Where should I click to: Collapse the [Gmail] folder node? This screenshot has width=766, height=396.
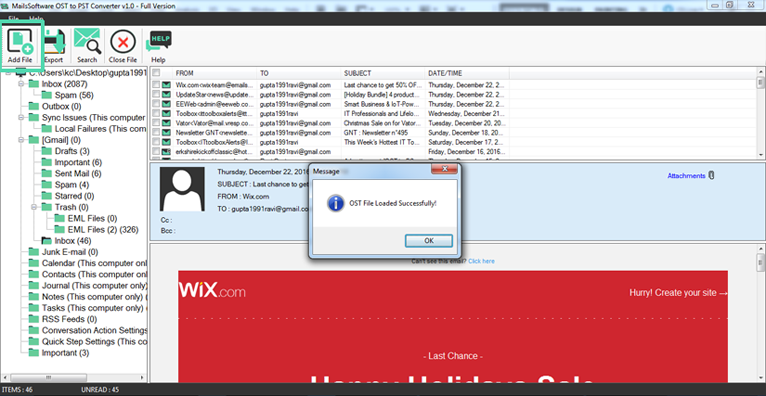click(x=21, y=140)
